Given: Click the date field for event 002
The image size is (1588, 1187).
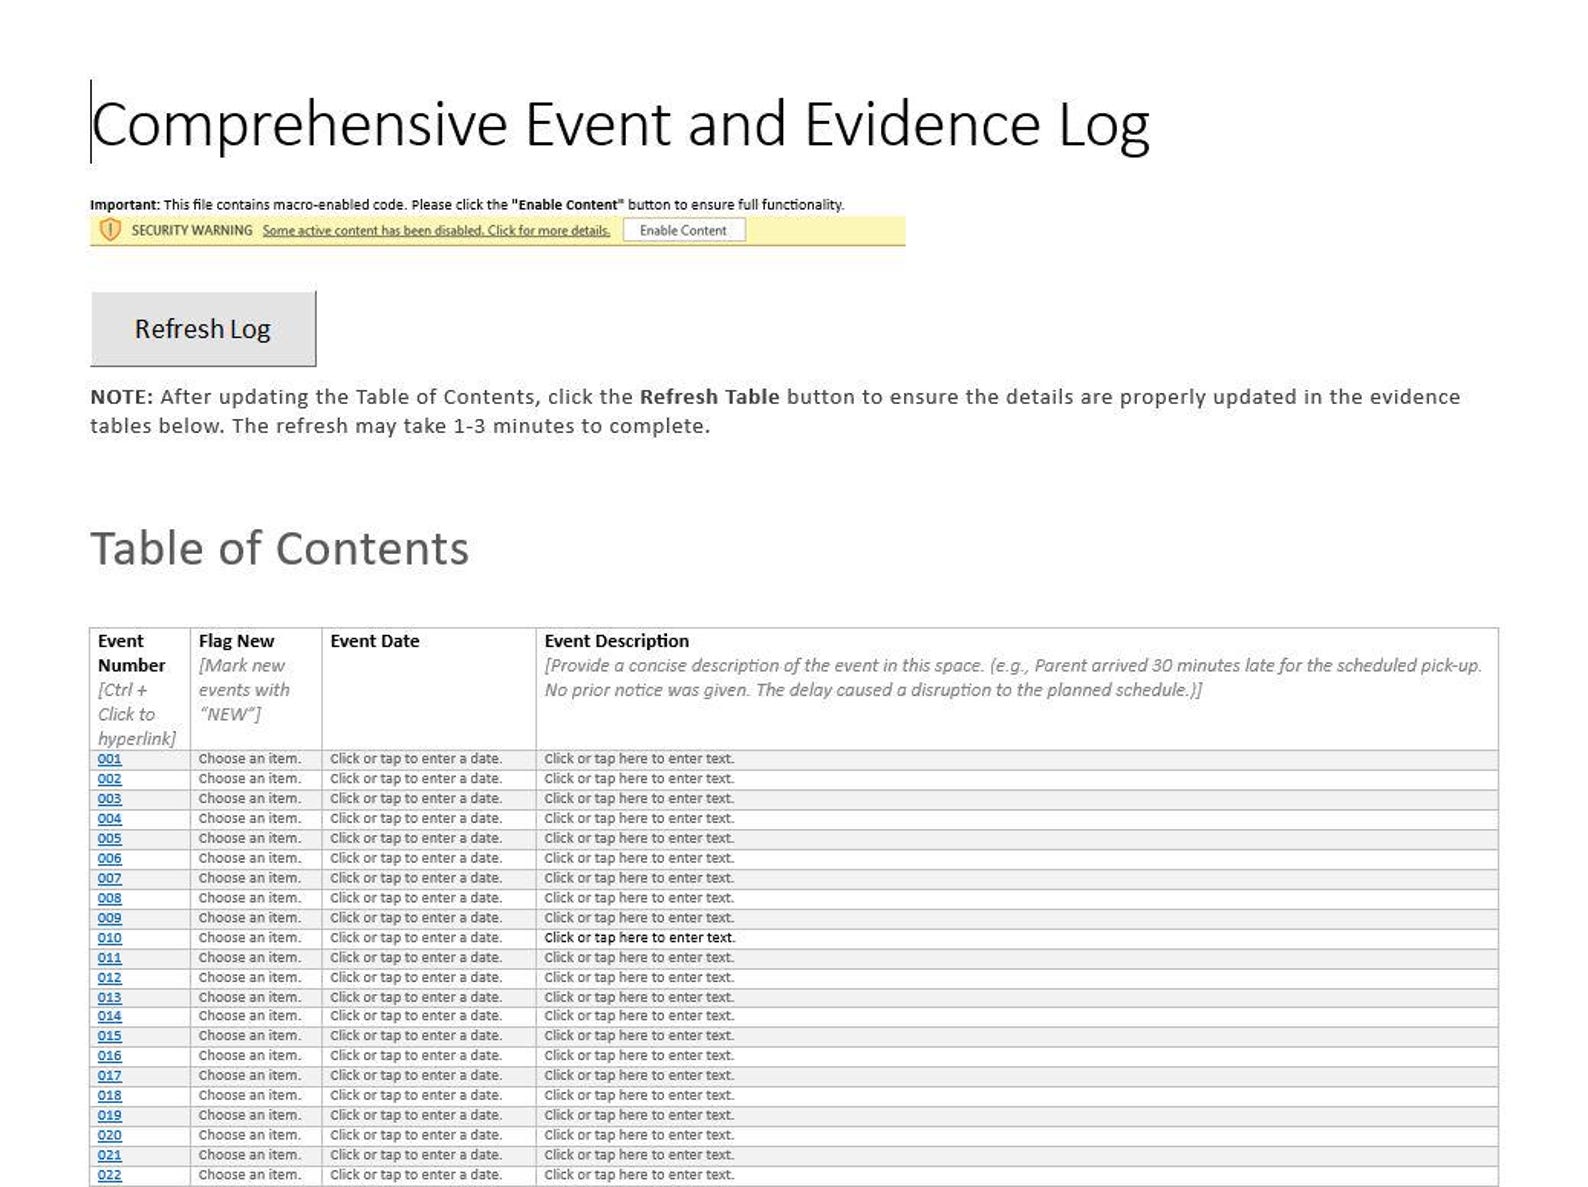Looking at the screenshot, I should 416,779.
